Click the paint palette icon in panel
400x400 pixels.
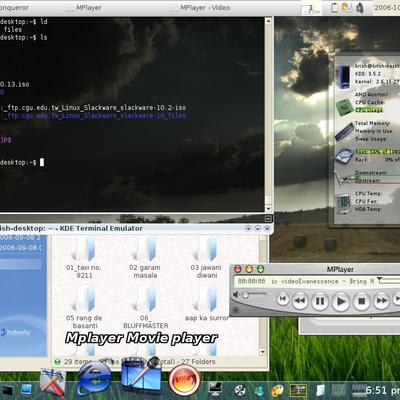tap(277, 391)
